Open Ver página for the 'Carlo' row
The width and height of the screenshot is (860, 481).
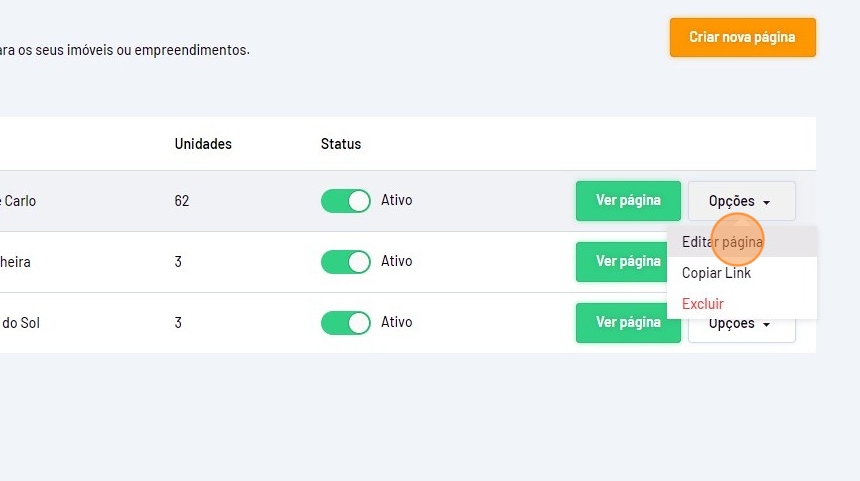tap(628, 201)
